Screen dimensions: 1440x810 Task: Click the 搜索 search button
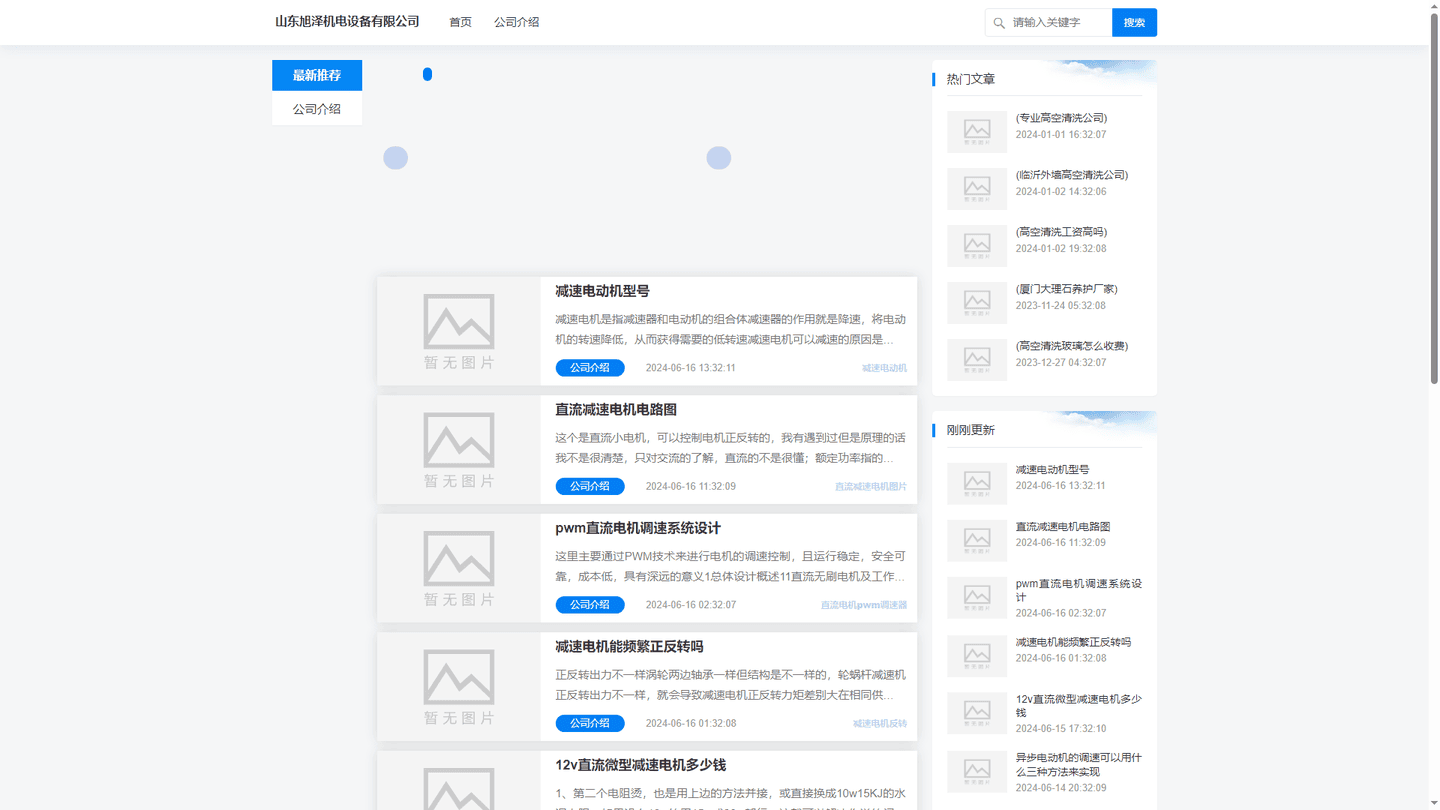(x=1134, y=23)
